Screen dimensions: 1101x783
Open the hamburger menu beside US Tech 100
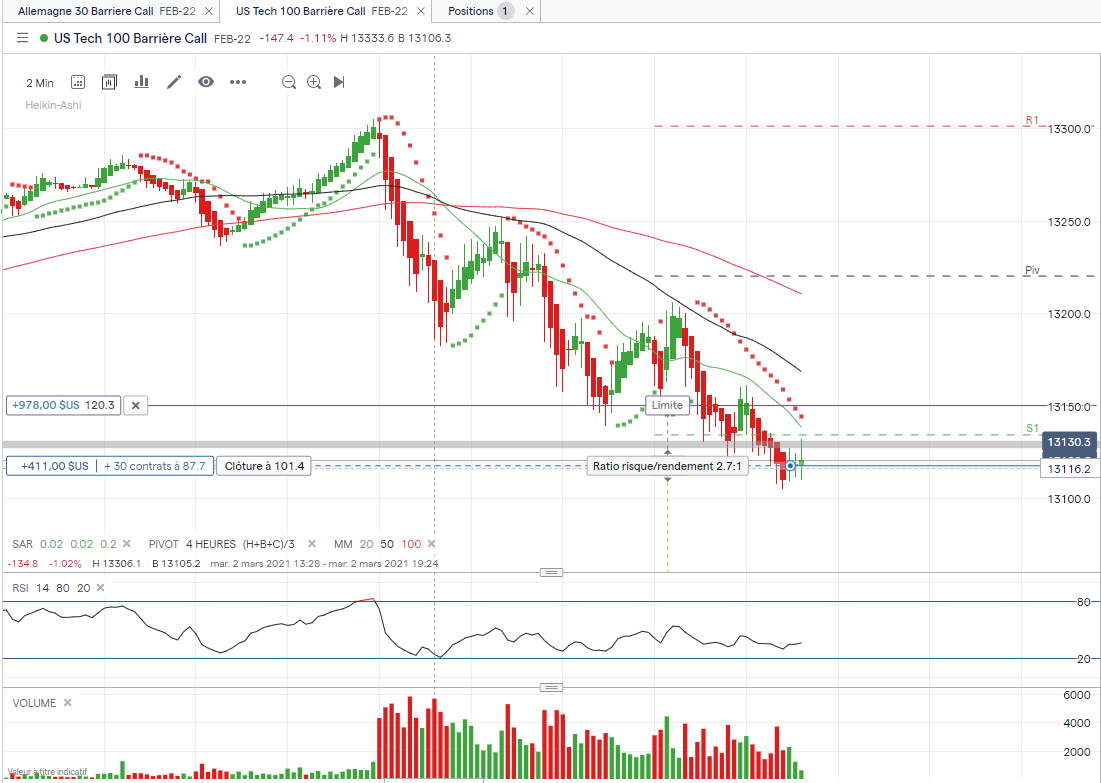point(22,38)
